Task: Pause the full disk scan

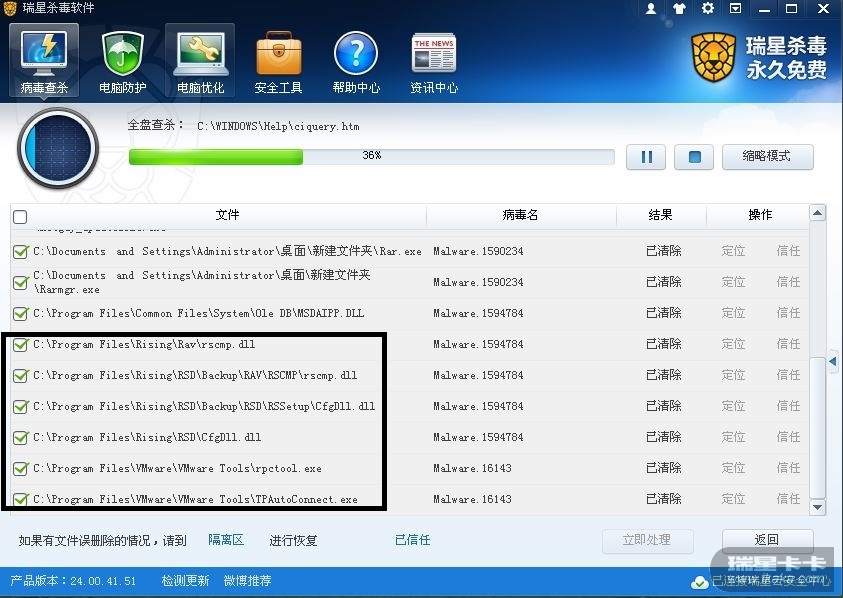Action: tap(646, 157)
